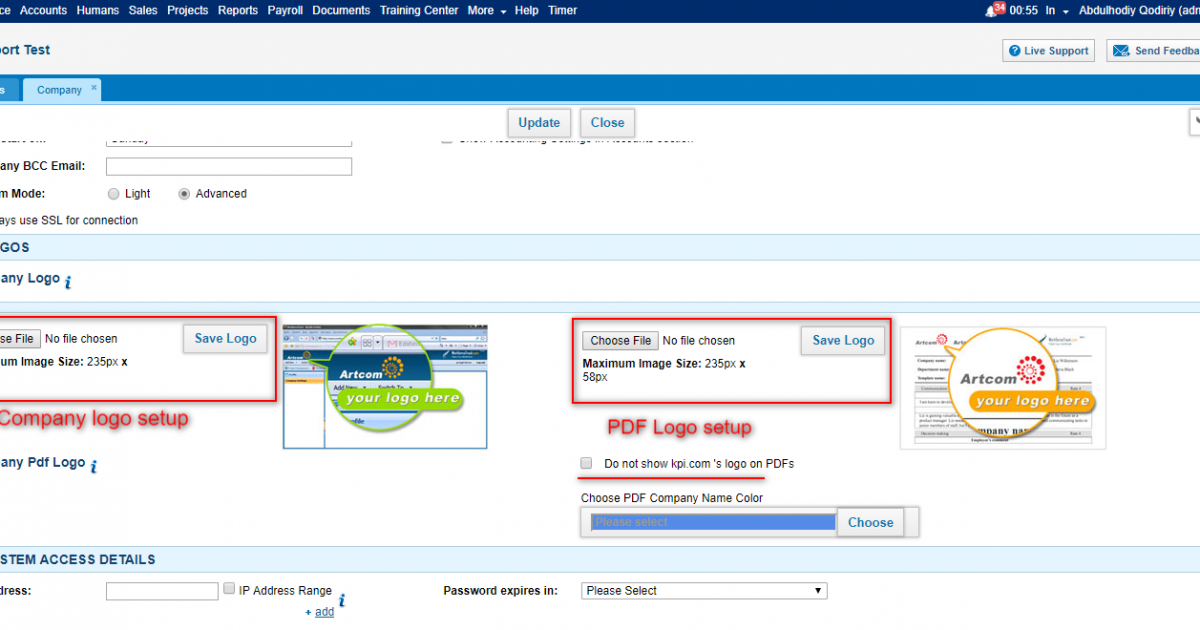The width and height of the screenshot is (1200, 630).
Task: Click Choose button for PDF name color
Action: [x=871, y=522]
